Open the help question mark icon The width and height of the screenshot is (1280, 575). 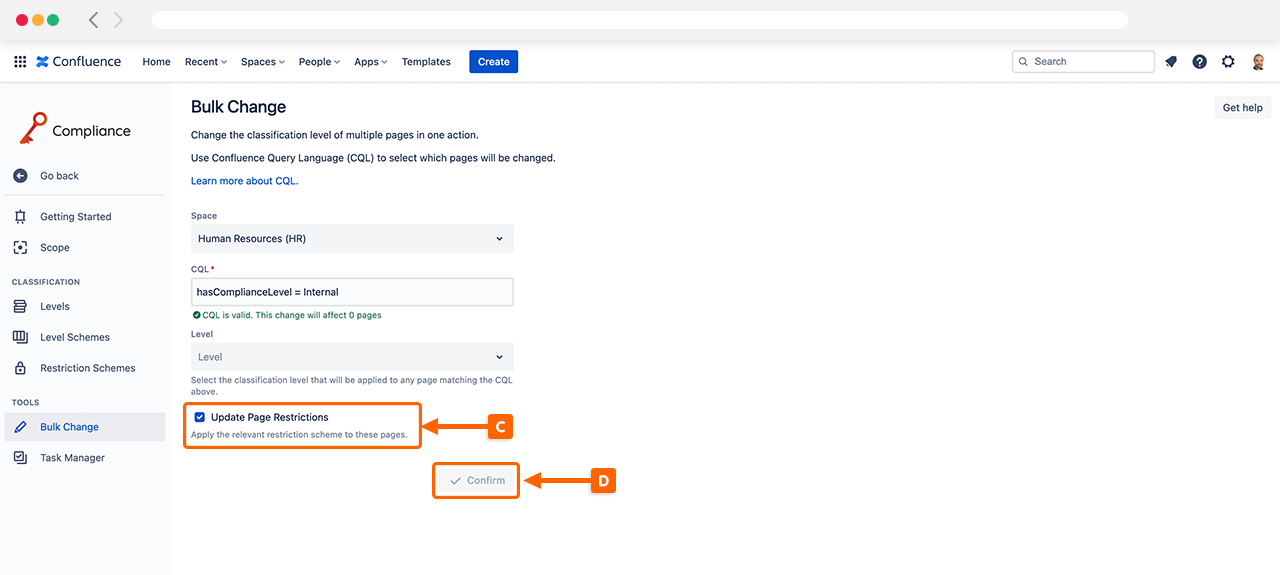click(x=1199, y=62)
